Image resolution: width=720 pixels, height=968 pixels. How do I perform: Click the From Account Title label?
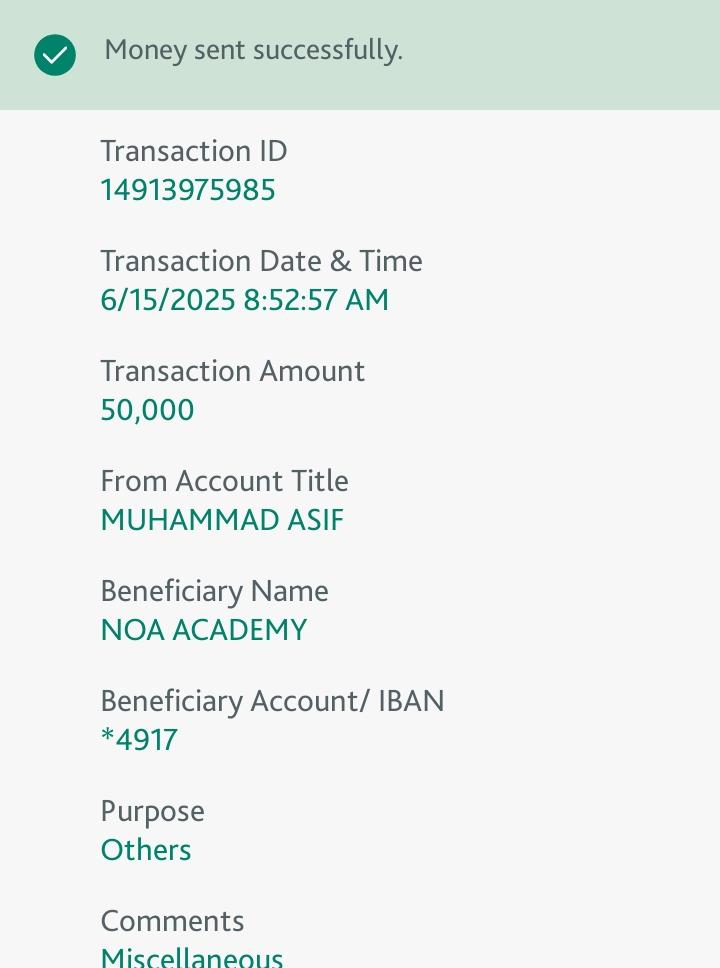(x=224, y=481)
